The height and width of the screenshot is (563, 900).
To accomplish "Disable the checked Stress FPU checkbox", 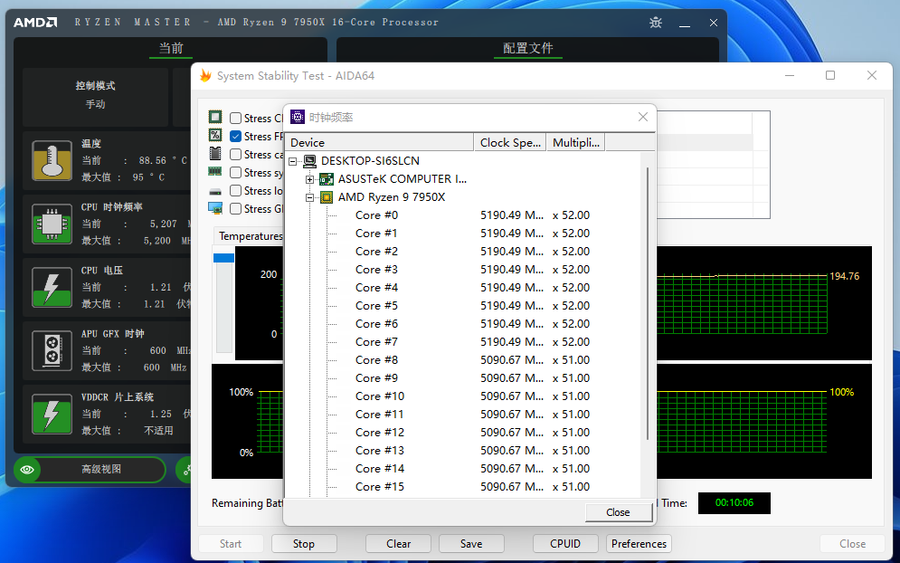I will coord(236,136).
